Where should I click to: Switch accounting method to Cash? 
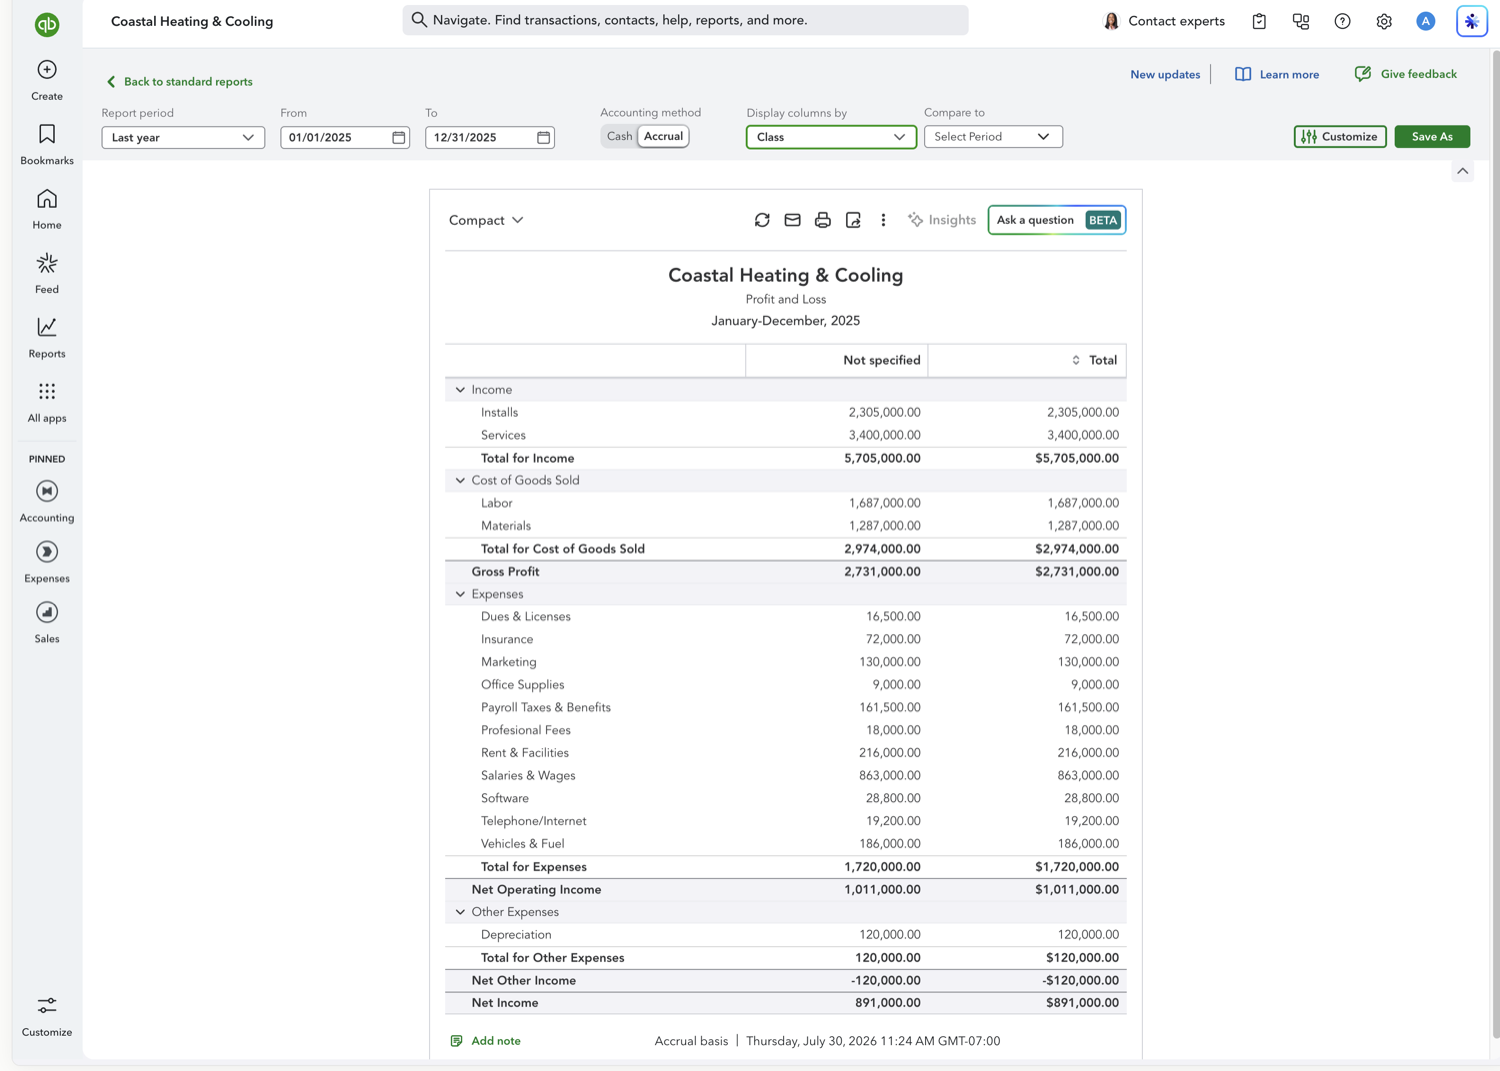(619, 136)
